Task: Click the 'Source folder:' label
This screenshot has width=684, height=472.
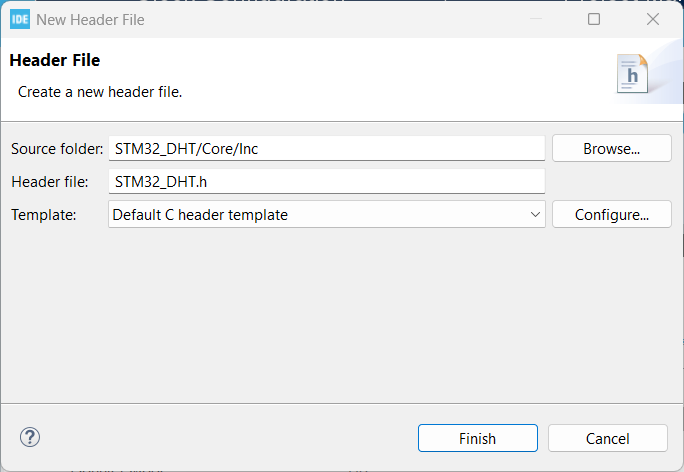Action: tap(57, 149)
